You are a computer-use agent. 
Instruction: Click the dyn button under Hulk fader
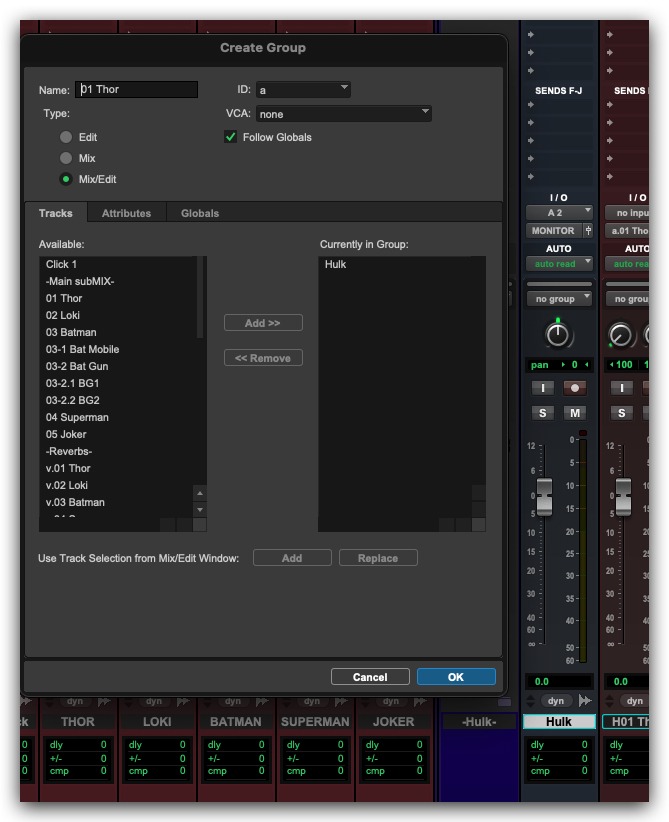coord(558,701)
